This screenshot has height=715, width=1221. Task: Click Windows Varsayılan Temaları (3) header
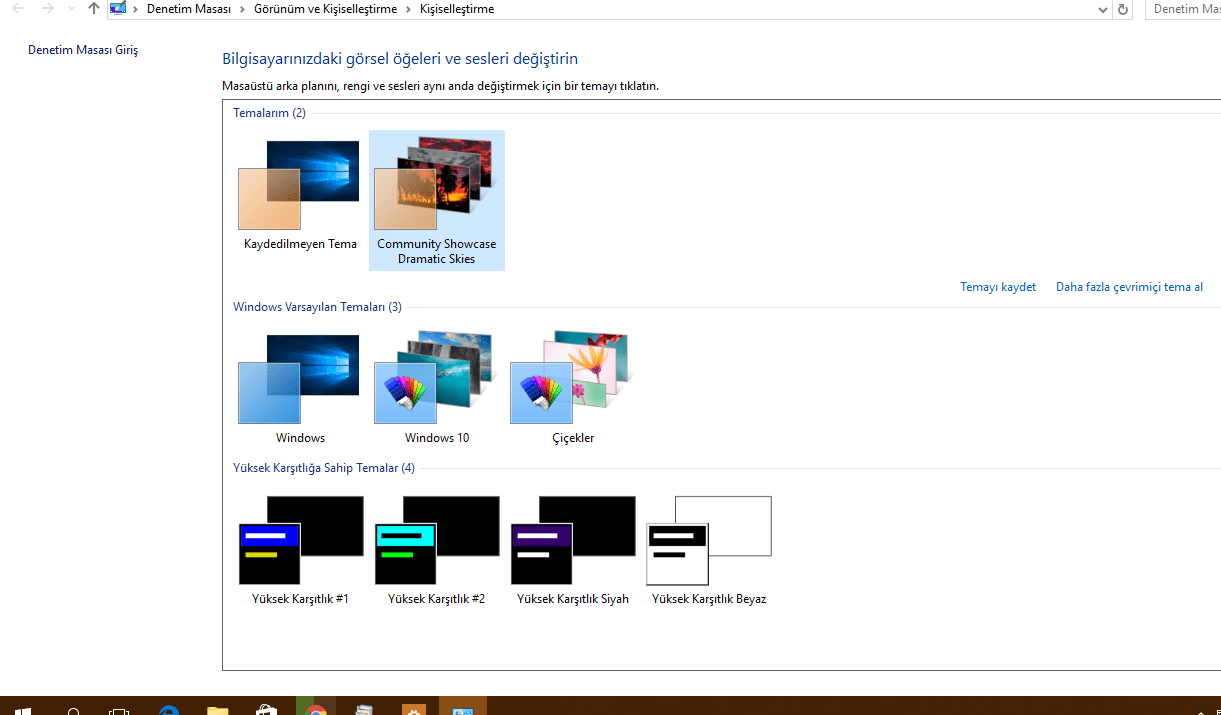point(317,307)
